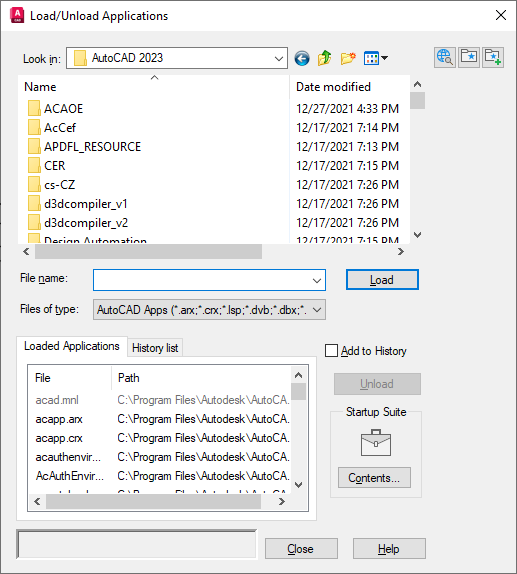The width and height of the screenshot is (517, 574).
Task: Click the Contents button
Action: [374, 478]
